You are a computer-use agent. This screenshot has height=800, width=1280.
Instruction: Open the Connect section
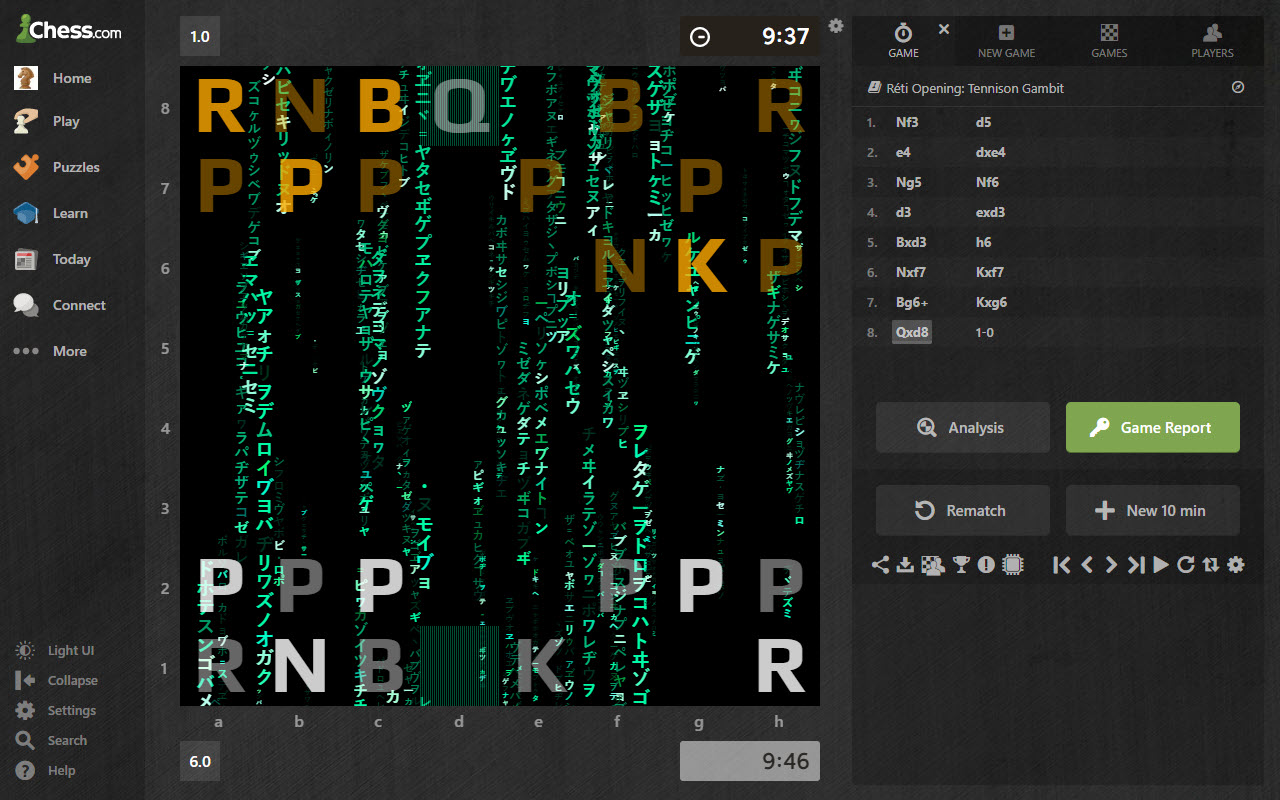[79, 305]
